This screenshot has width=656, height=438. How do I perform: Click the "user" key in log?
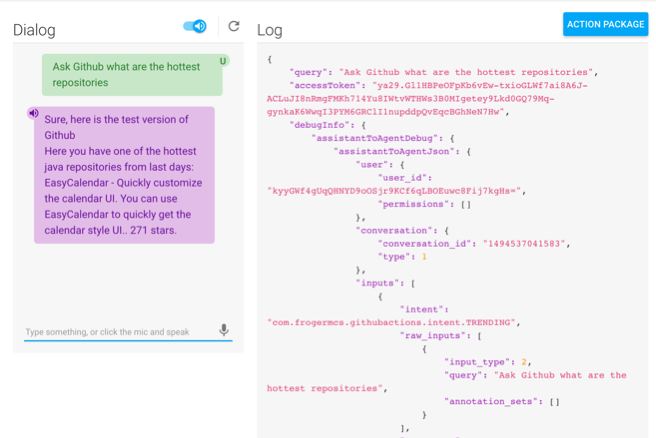[x=372, y=165]
